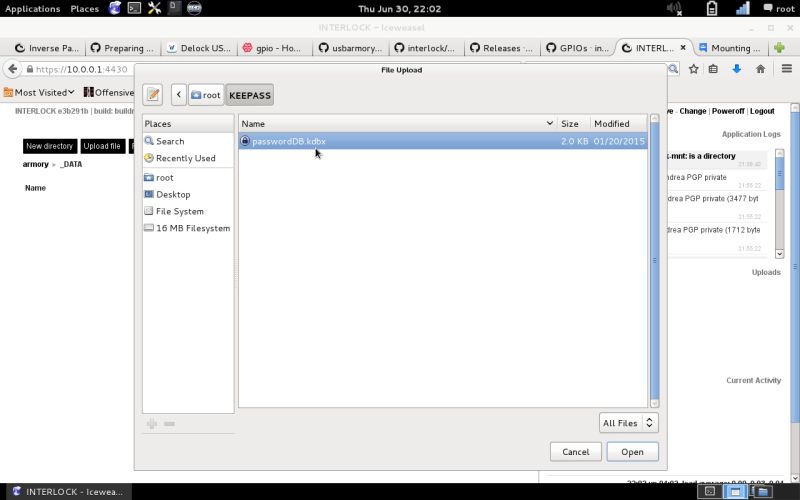Open a new tab with the green plus icon
The width and height of the screenshot is (800, 500).
coord(779,47)
